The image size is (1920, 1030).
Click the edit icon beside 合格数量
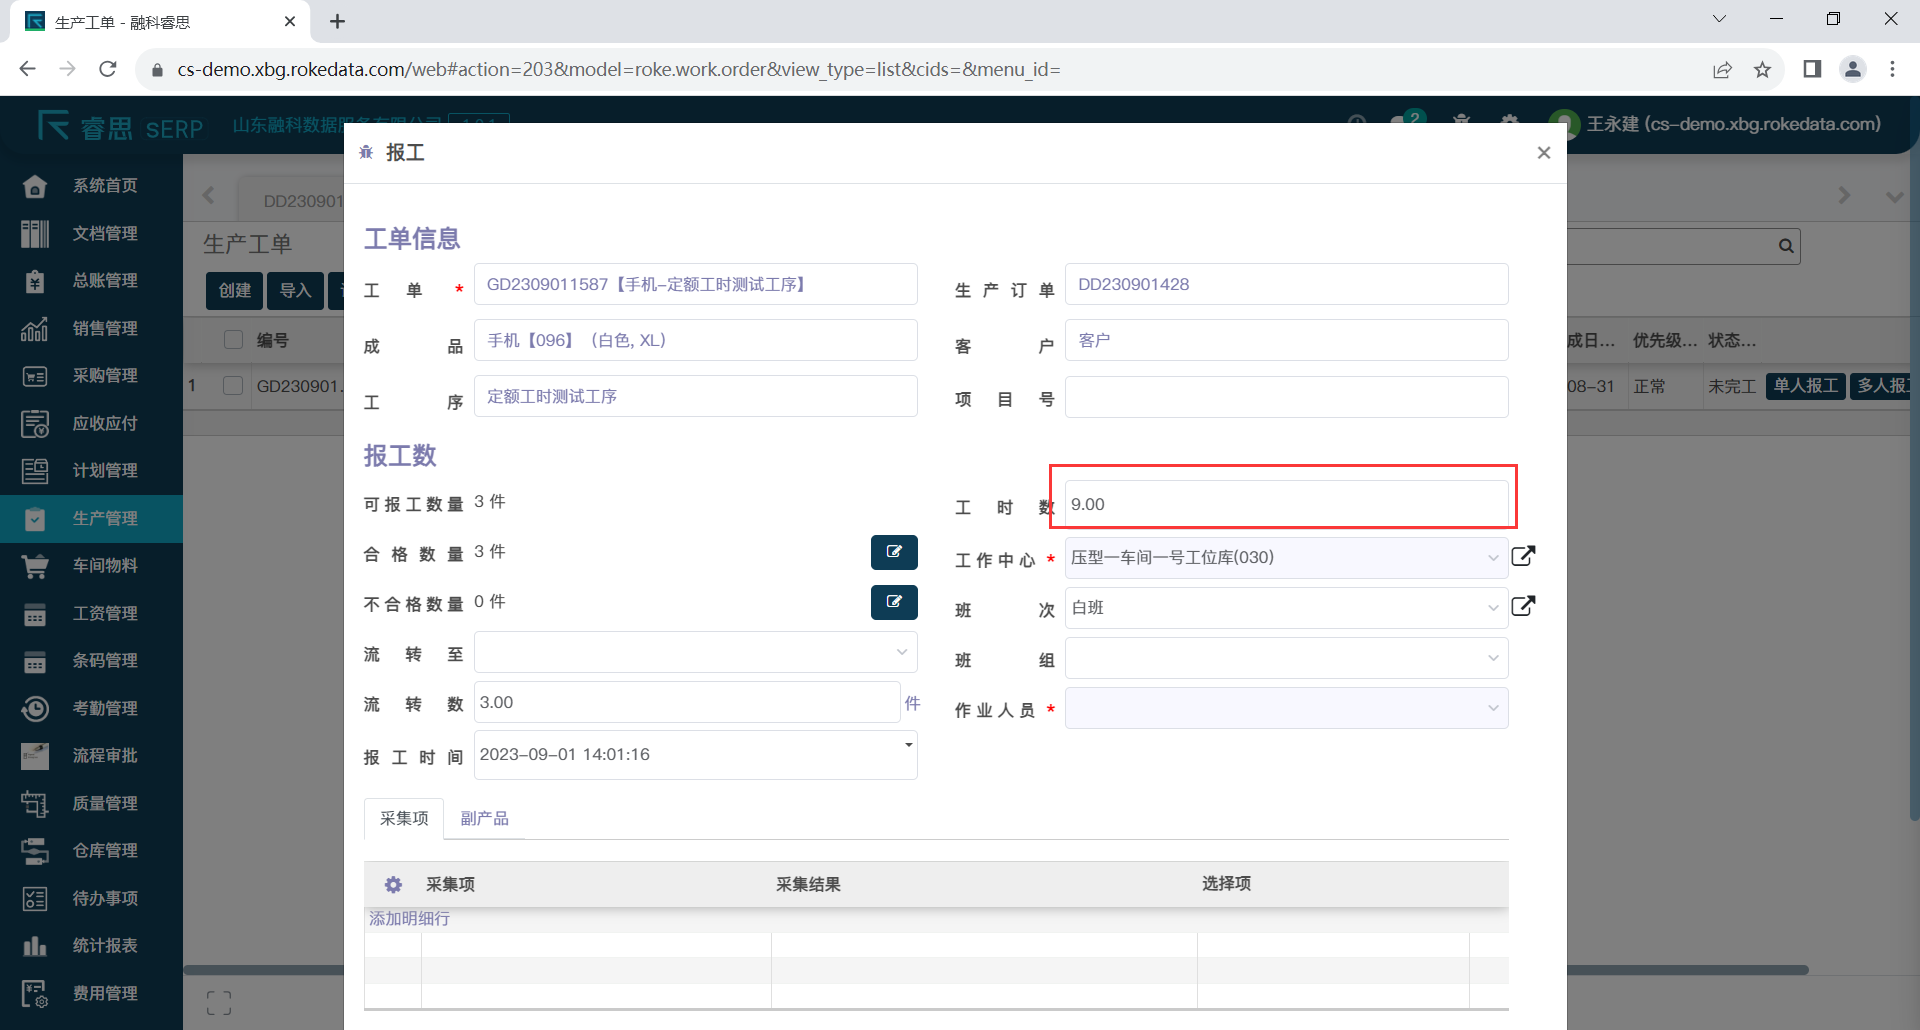point(893,552)
